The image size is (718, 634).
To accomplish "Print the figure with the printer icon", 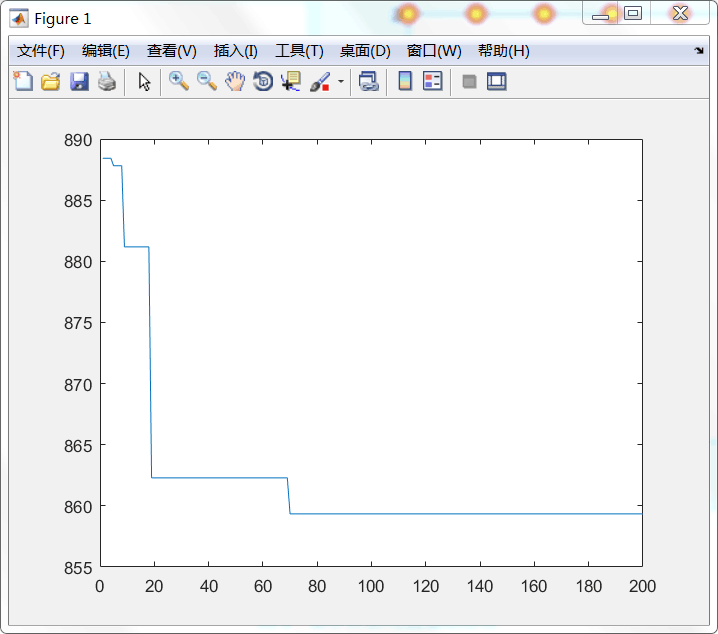I will [106, 82].
